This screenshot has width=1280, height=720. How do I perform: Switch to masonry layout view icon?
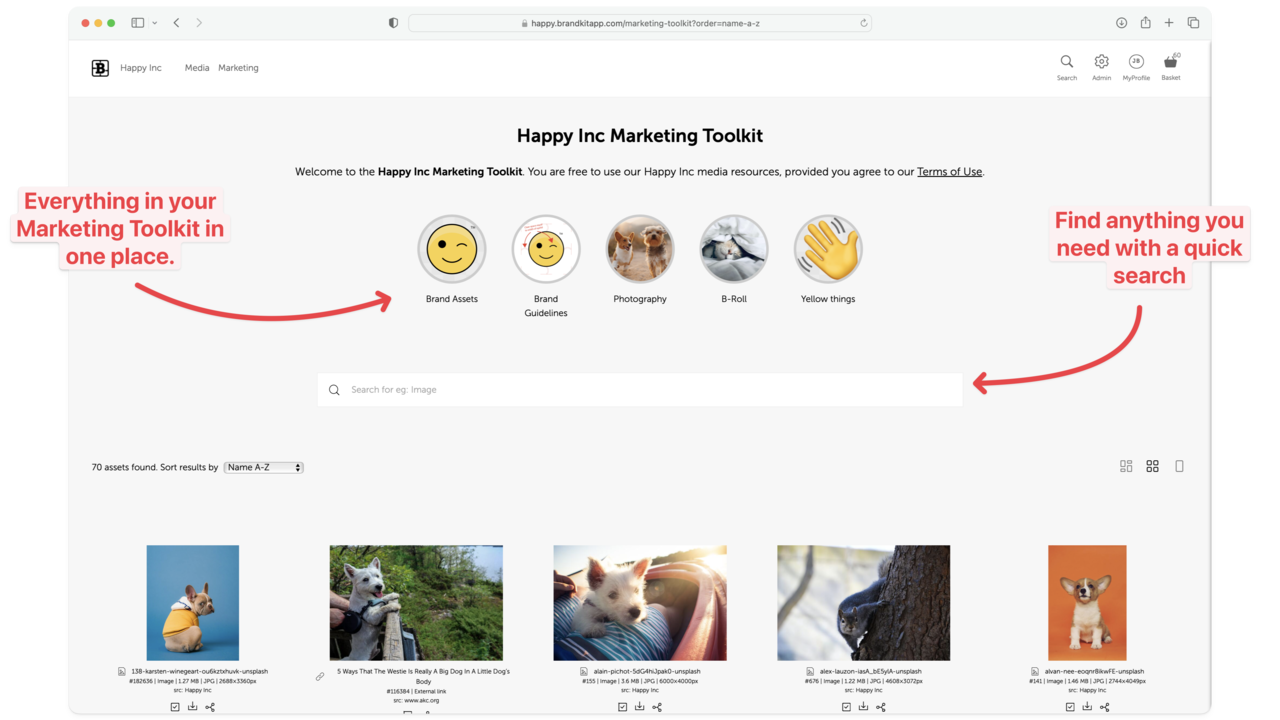pyautogui.click(x=1126, y=466)
